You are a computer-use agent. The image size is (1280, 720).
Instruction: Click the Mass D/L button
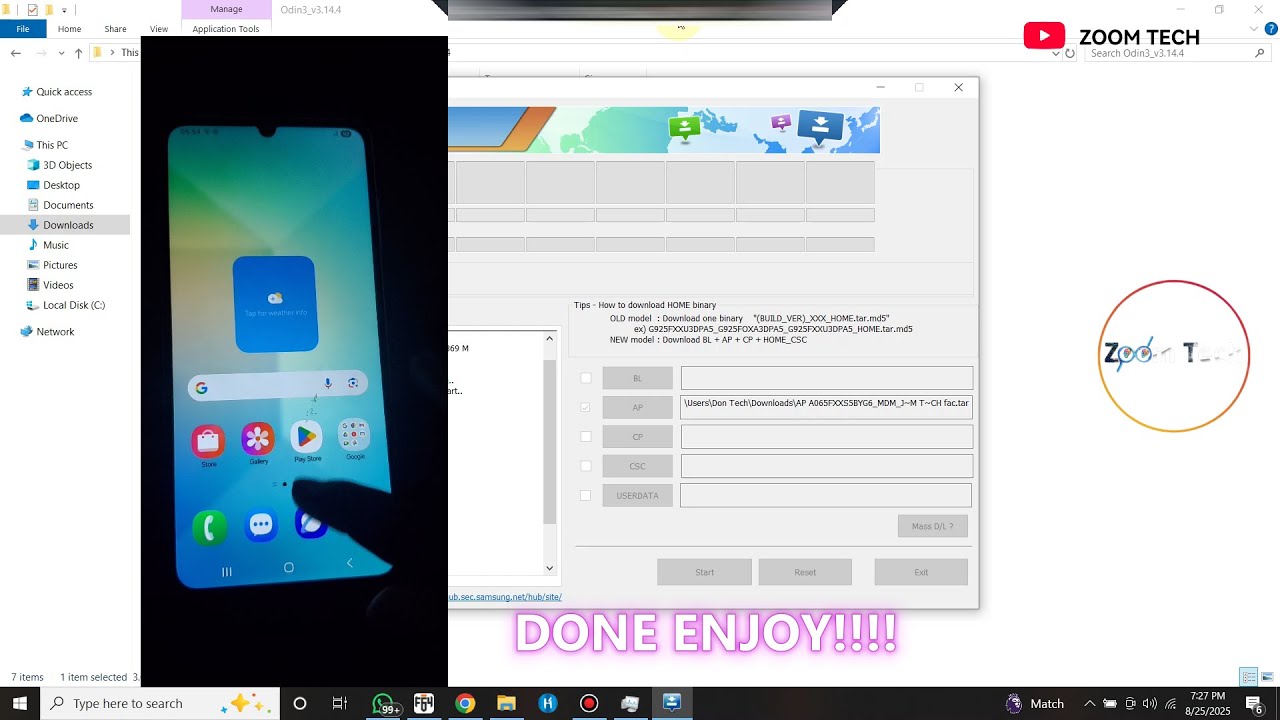933,526
